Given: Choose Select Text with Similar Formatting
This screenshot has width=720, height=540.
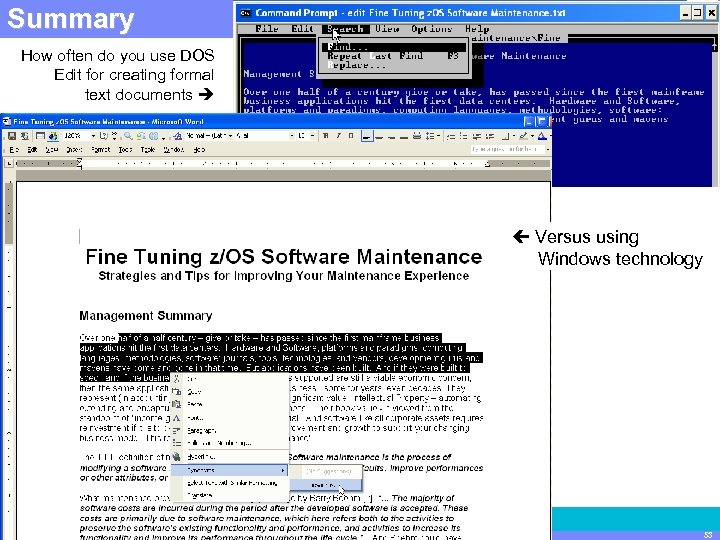Looking at the screenshot, I should click(230, 483).
